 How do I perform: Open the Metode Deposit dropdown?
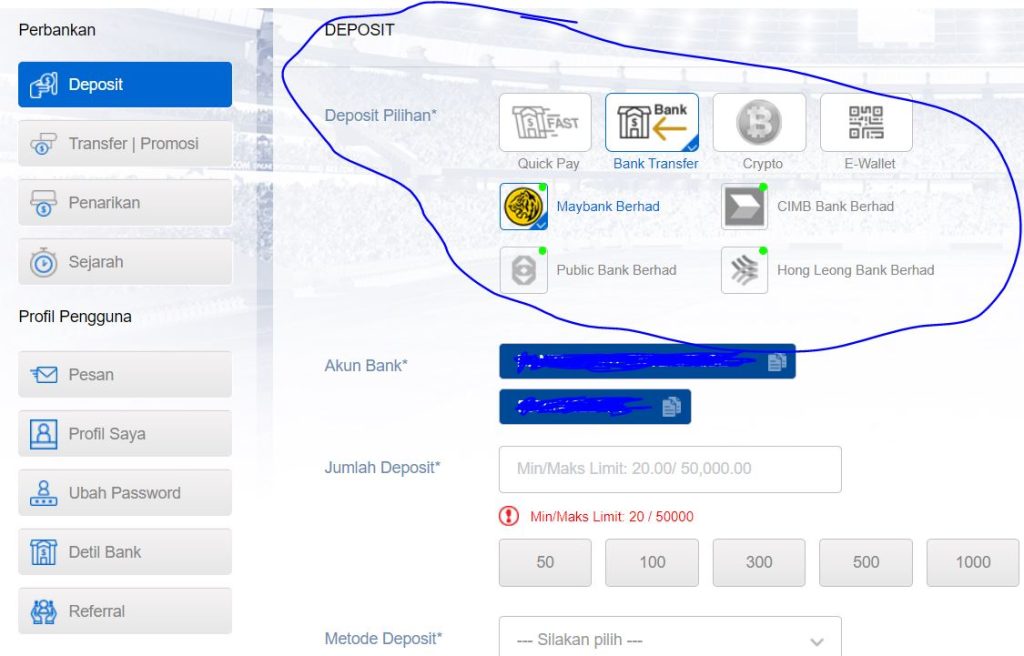pos(669,640)
